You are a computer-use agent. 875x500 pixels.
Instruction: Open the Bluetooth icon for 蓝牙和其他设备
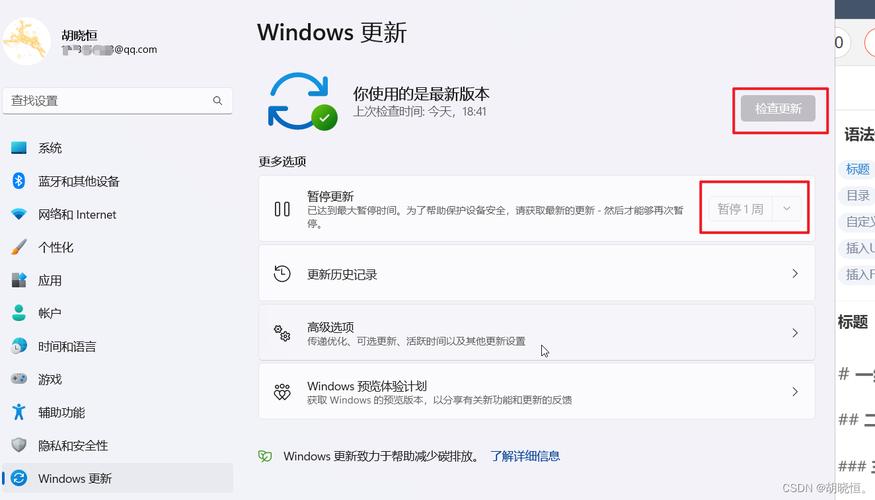pyautogui.click(x=19, y=181)
